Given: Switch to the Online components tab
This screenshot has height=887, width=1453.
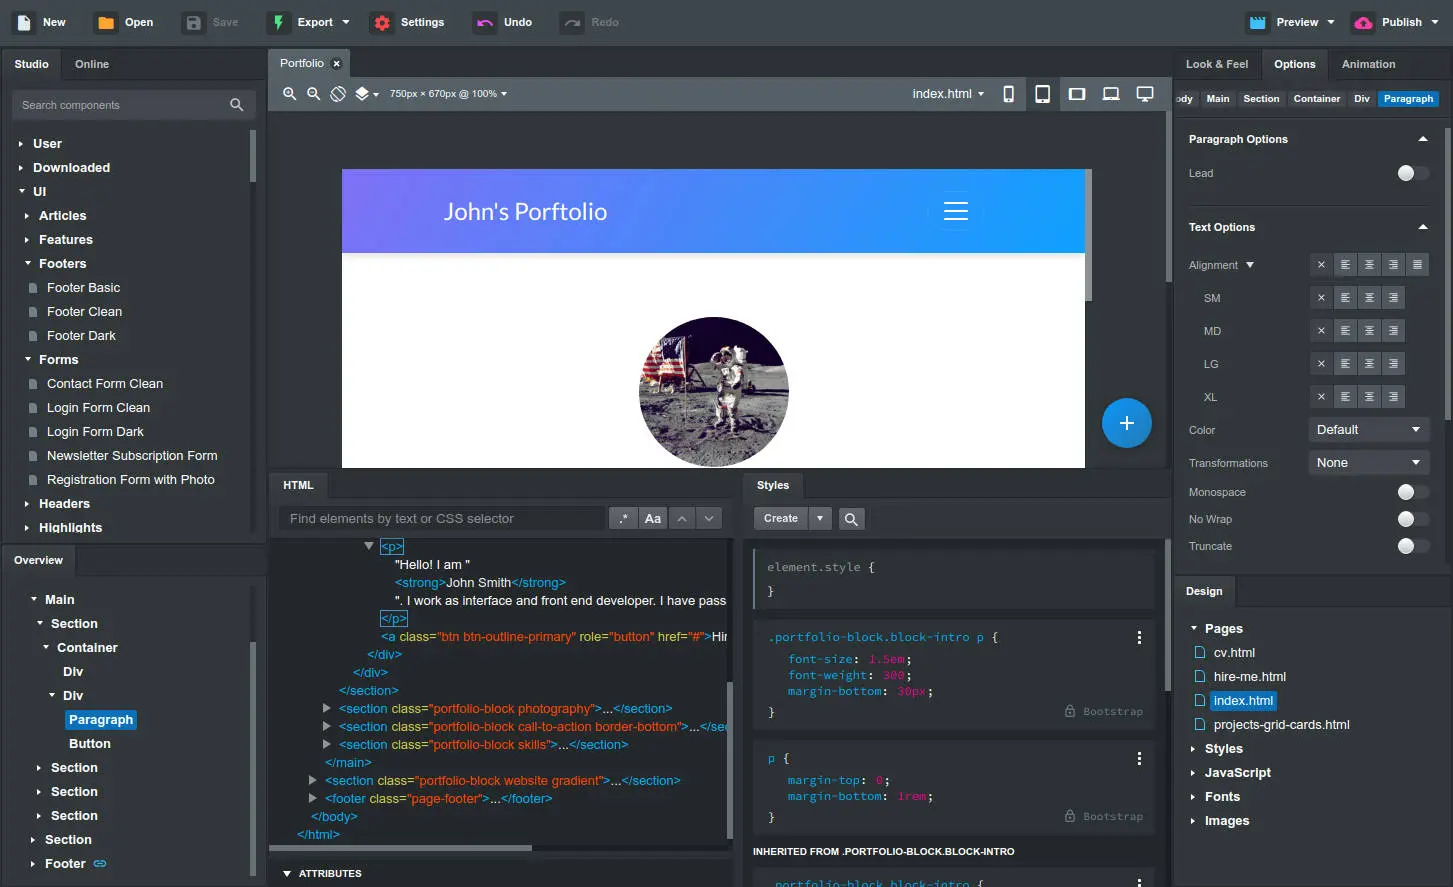Looking at the screenshot, I should pos(91,63).
